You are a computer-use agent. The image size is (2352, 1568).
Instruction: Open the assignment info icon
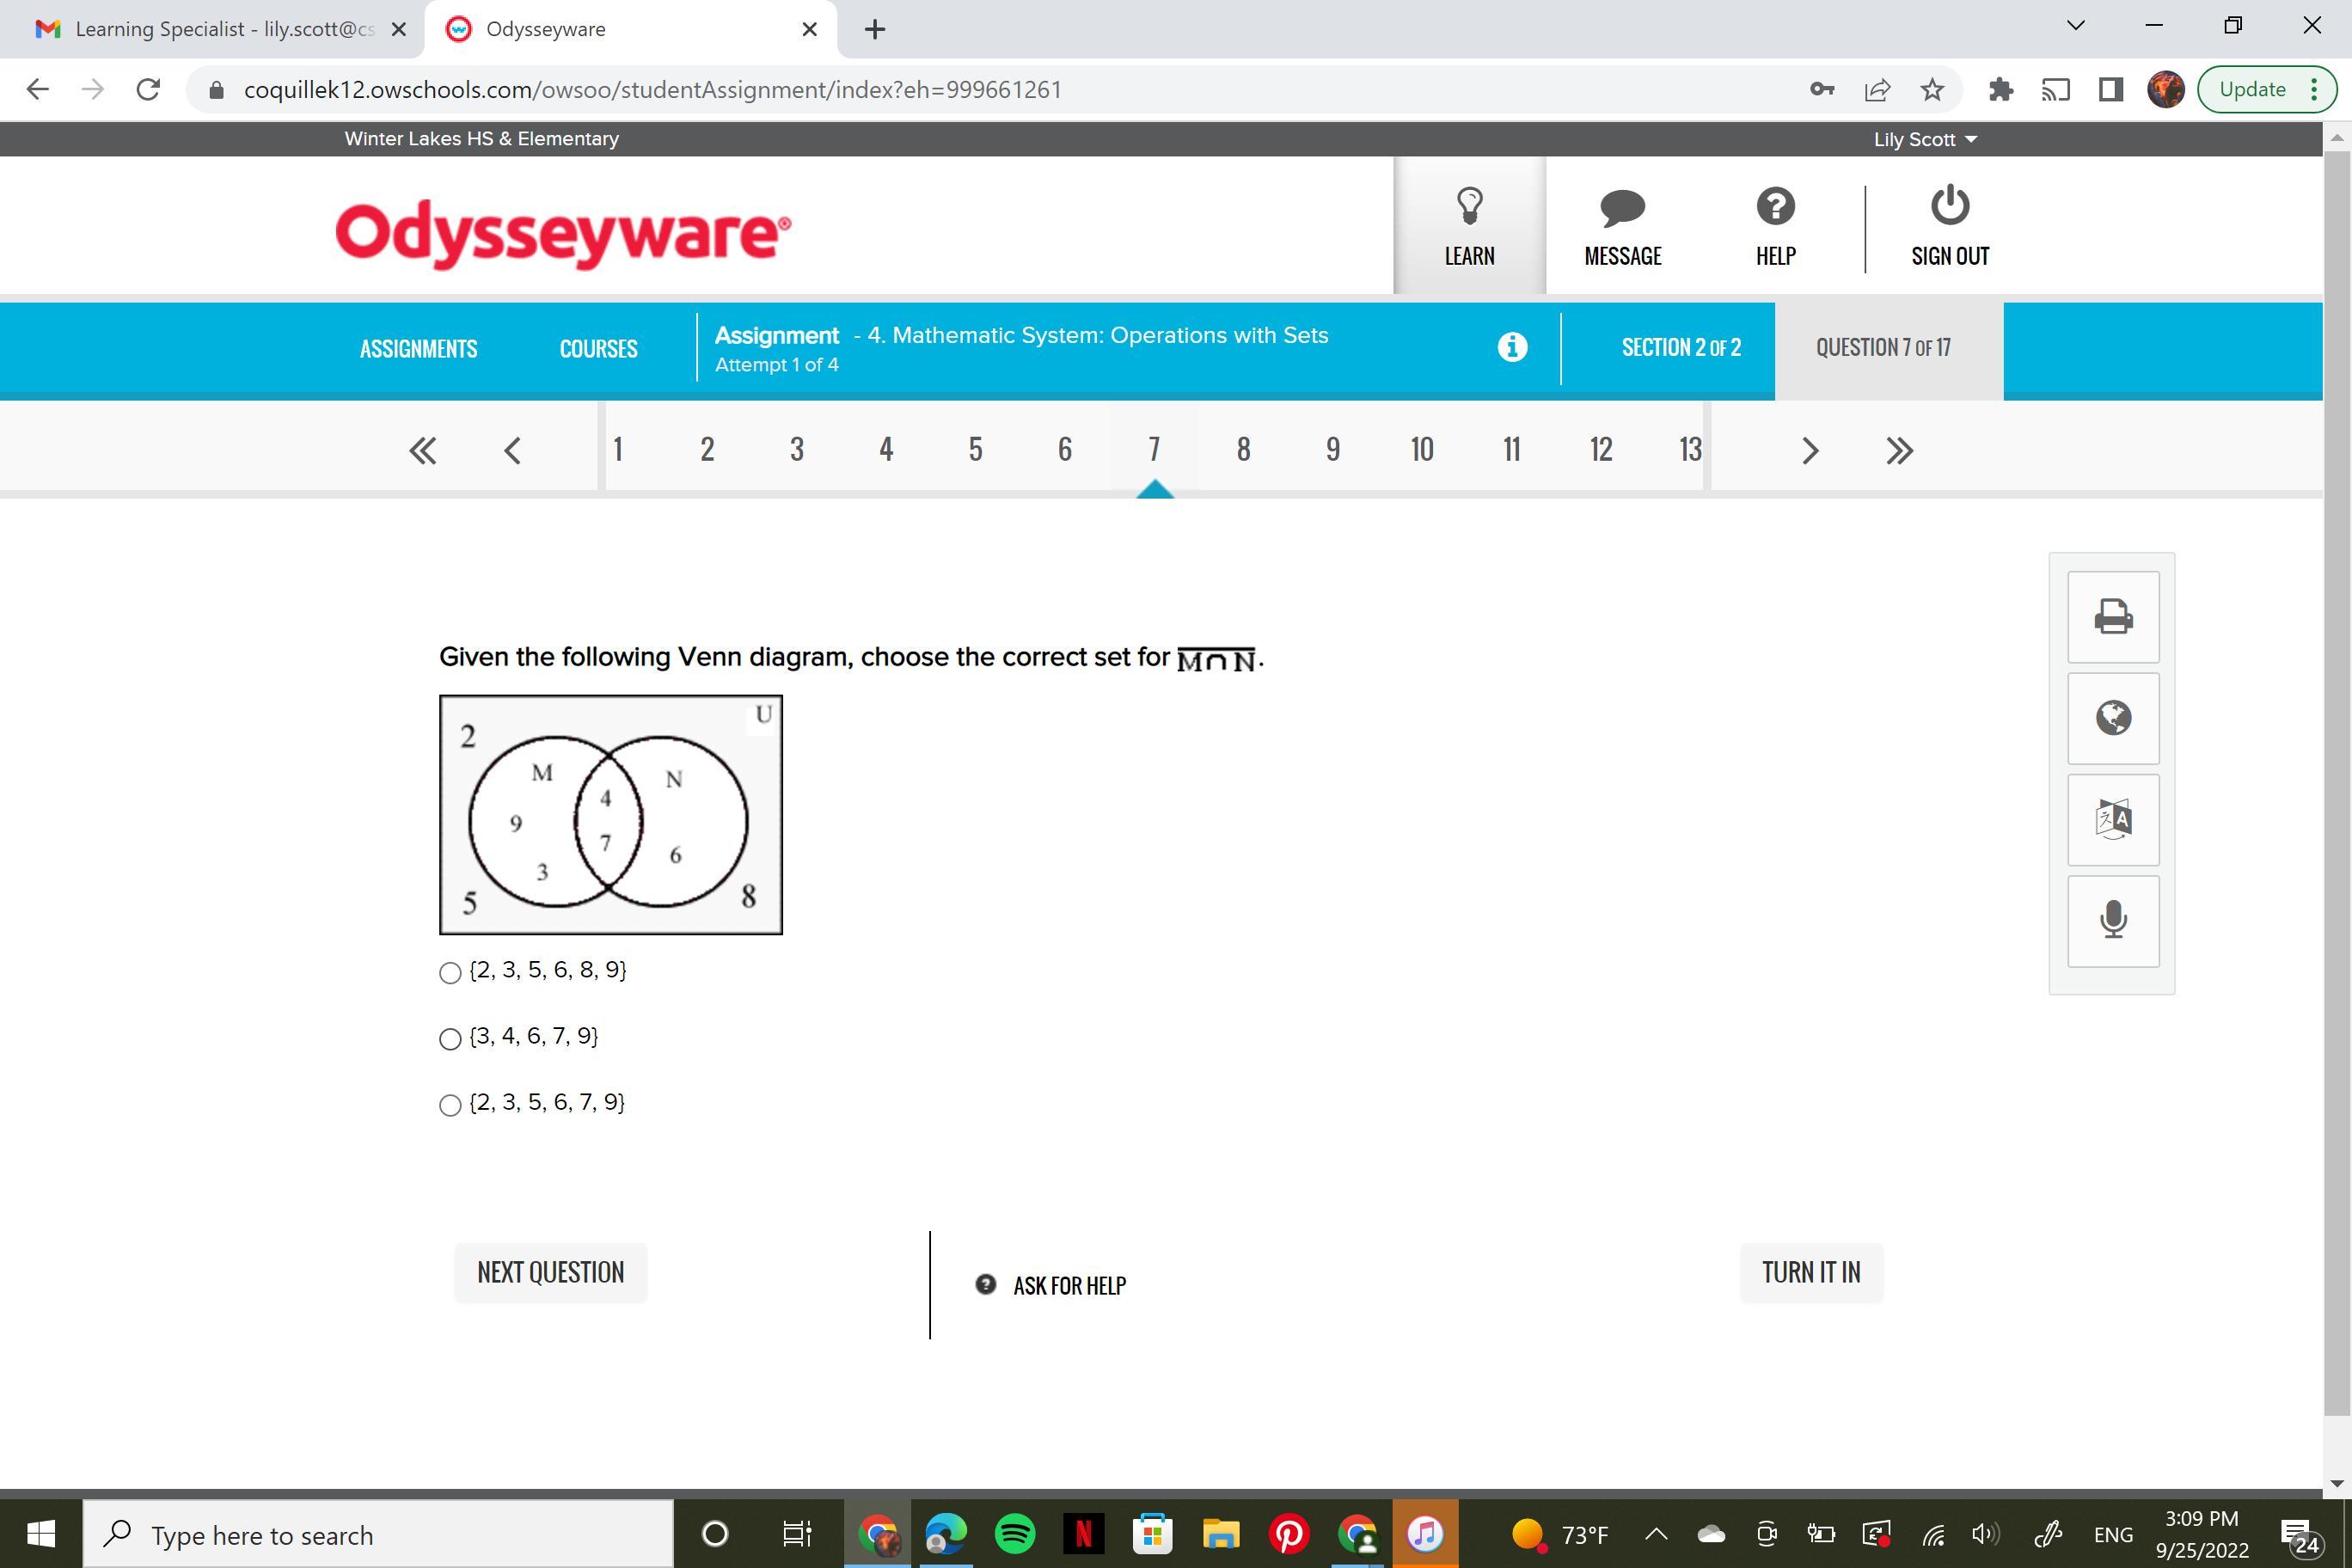[1512, 347]
